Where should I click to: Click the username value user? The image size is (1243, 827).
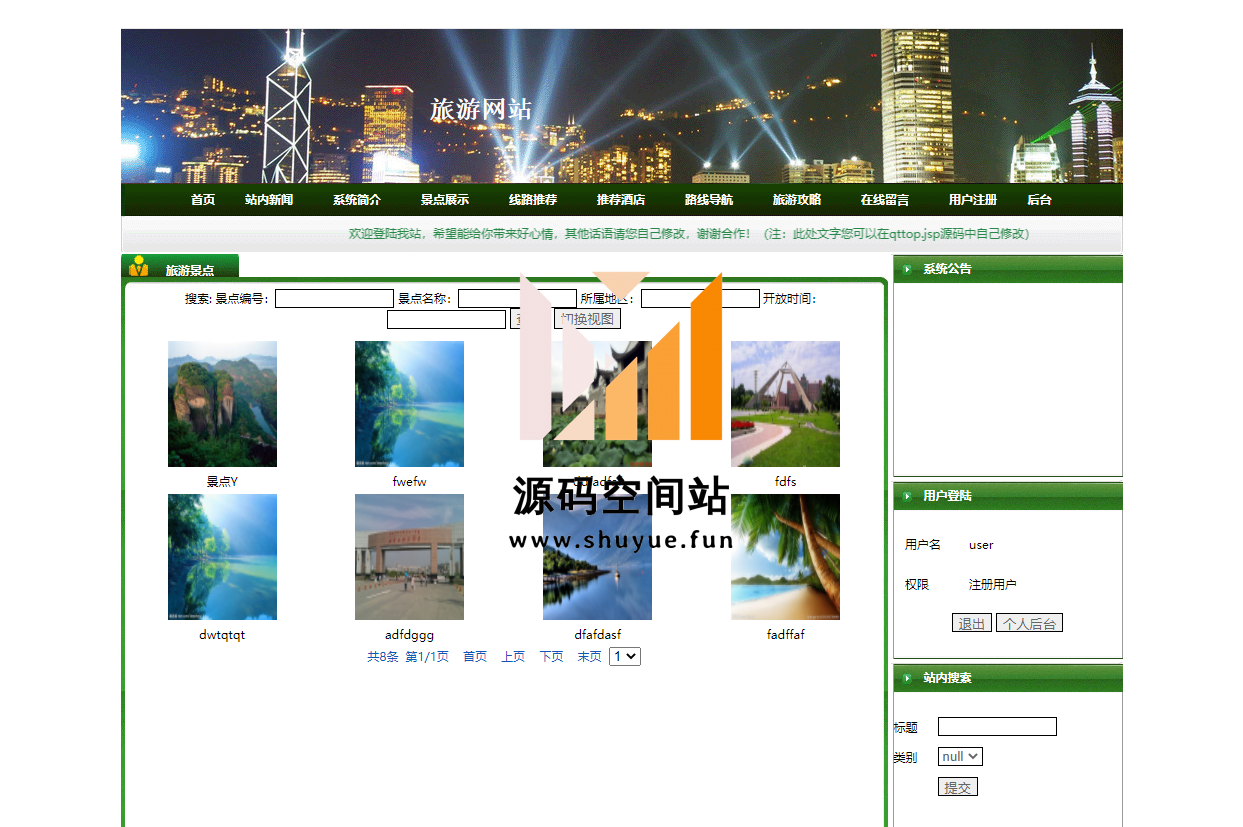pyautogui.click(x=981, y=545)
